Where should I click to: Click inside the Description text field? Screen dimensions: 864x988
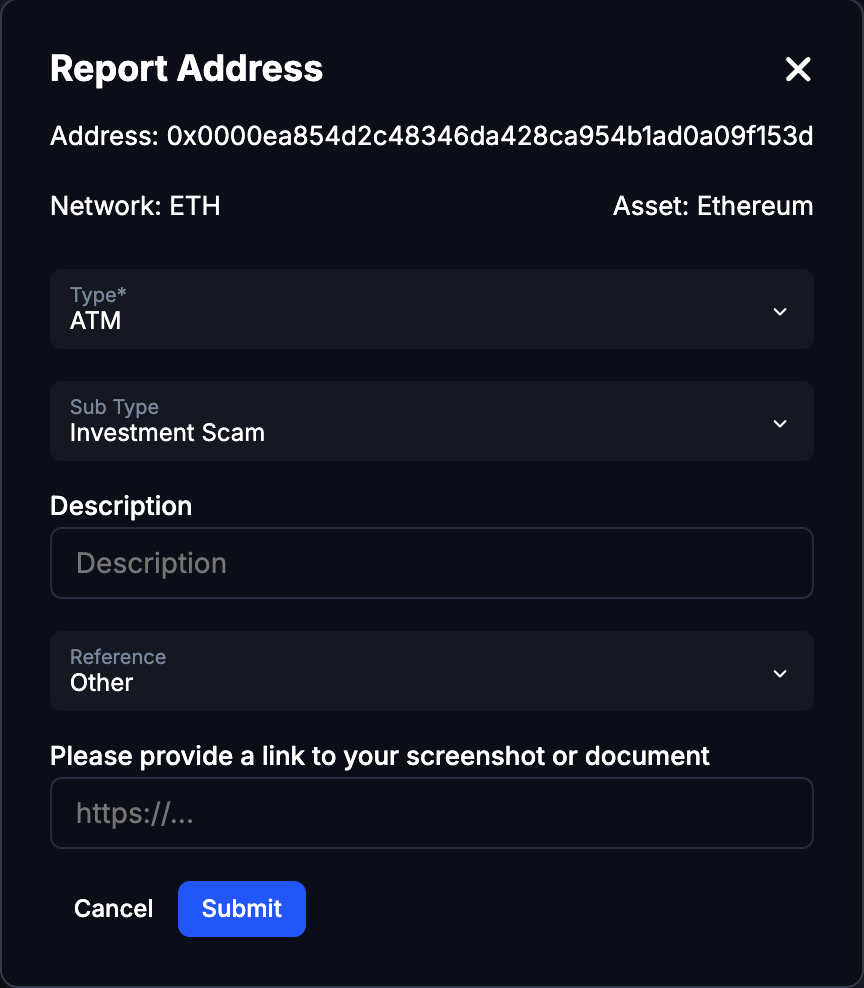pos(432,562)
